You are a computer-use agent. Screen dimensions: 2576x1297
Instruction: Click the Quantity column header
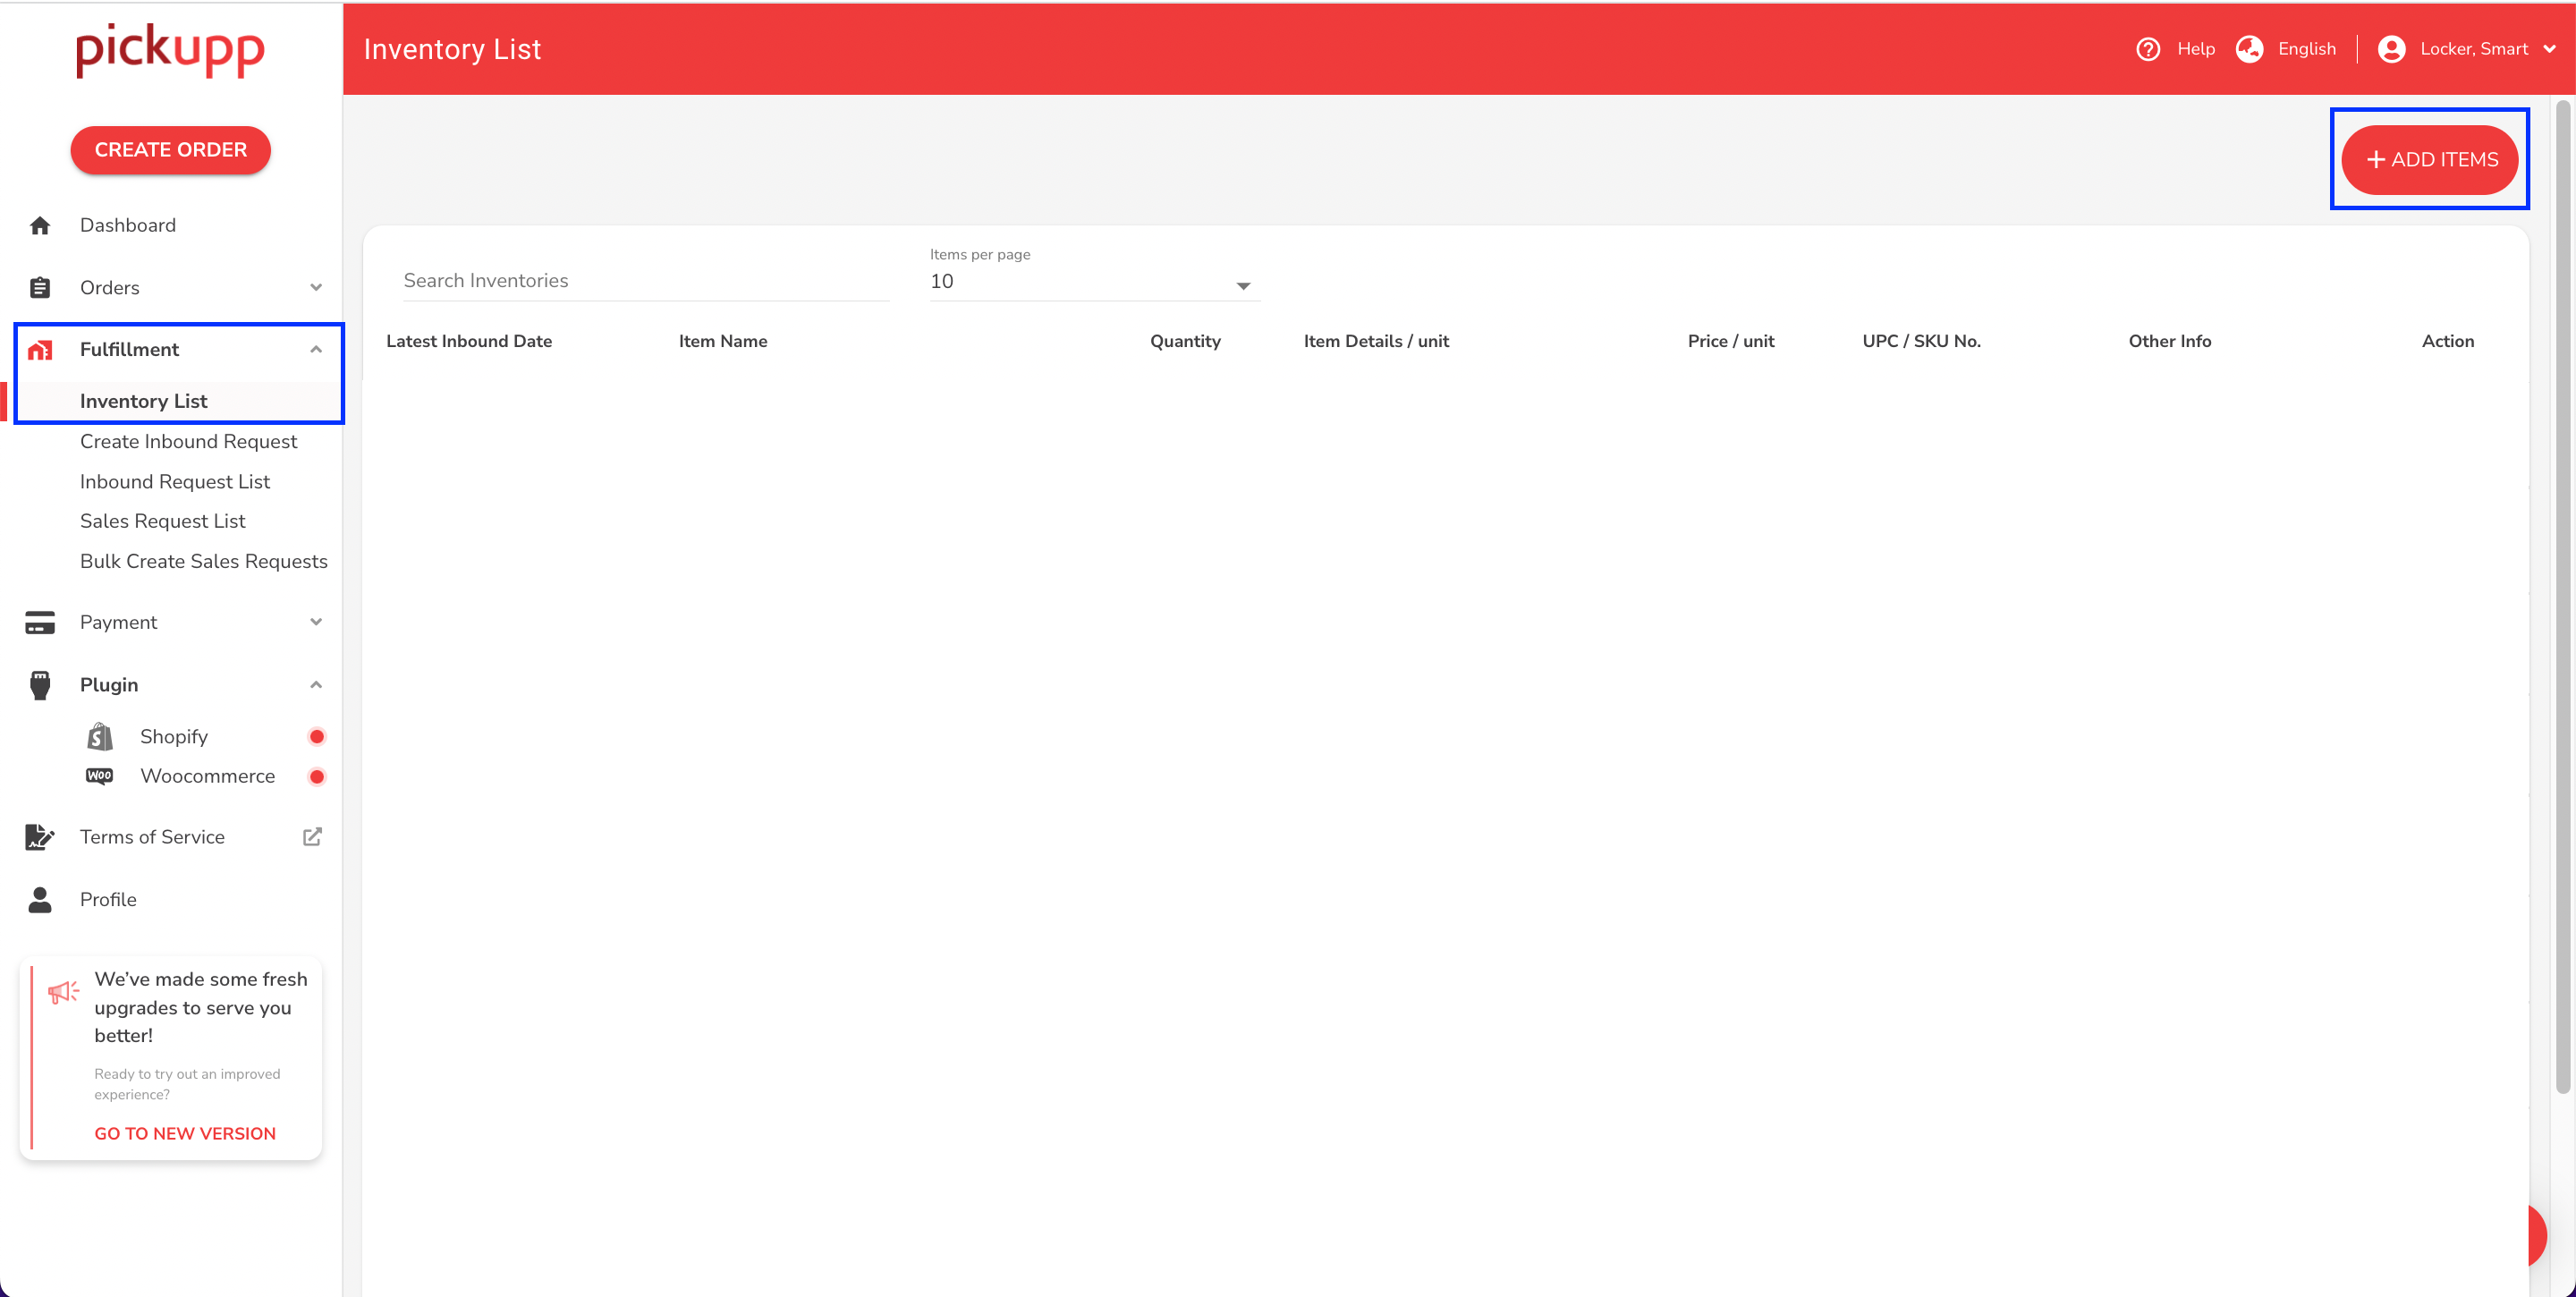[x=1185, y=341]
